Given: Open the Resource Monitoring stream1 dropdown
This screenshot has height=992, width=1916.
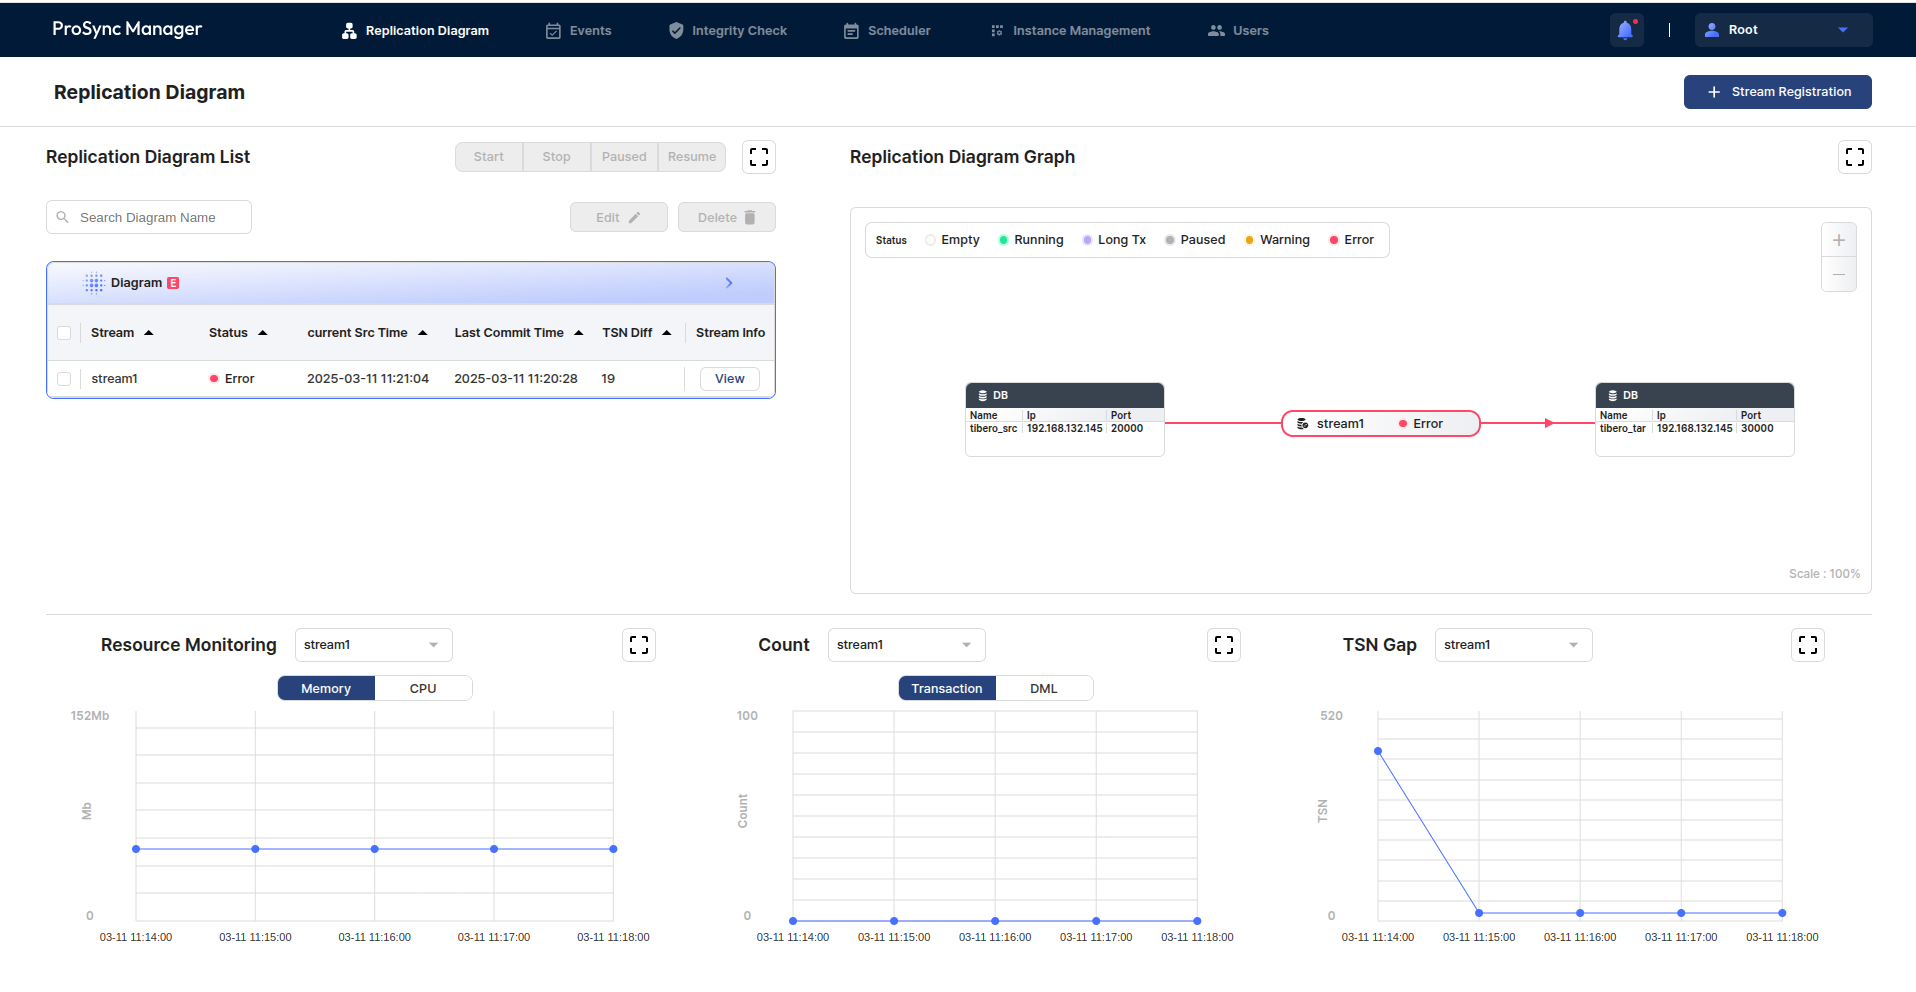Looking at the screenshot, I should [373, 645].
